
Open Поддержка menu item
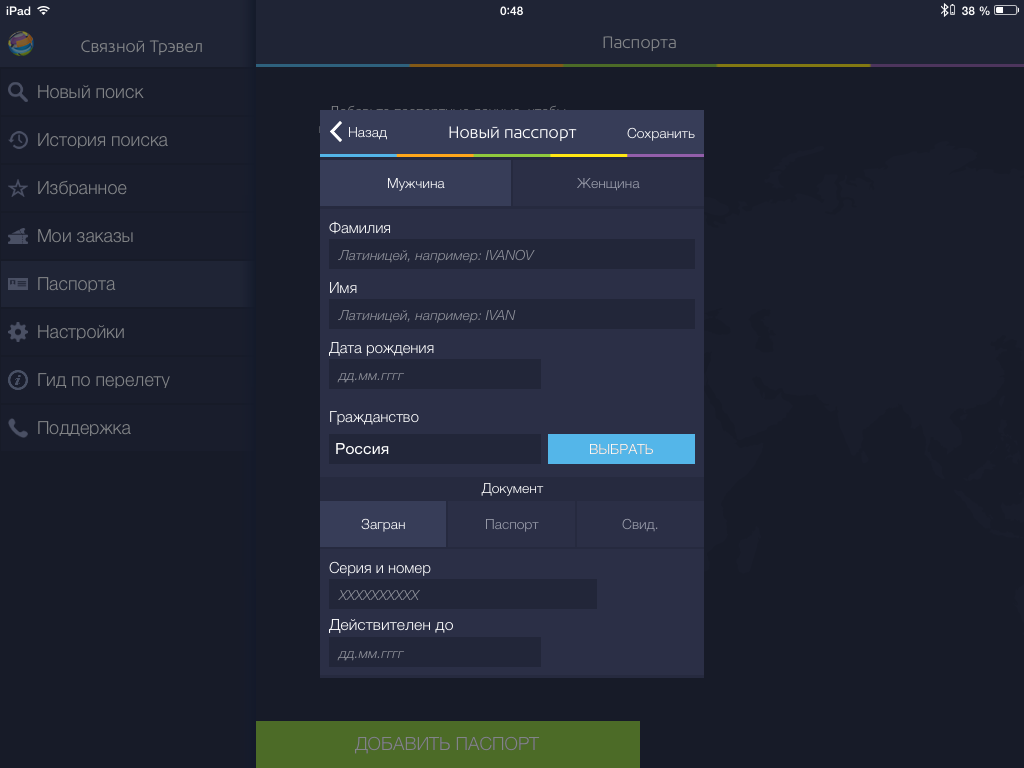[x=127, y=428]
